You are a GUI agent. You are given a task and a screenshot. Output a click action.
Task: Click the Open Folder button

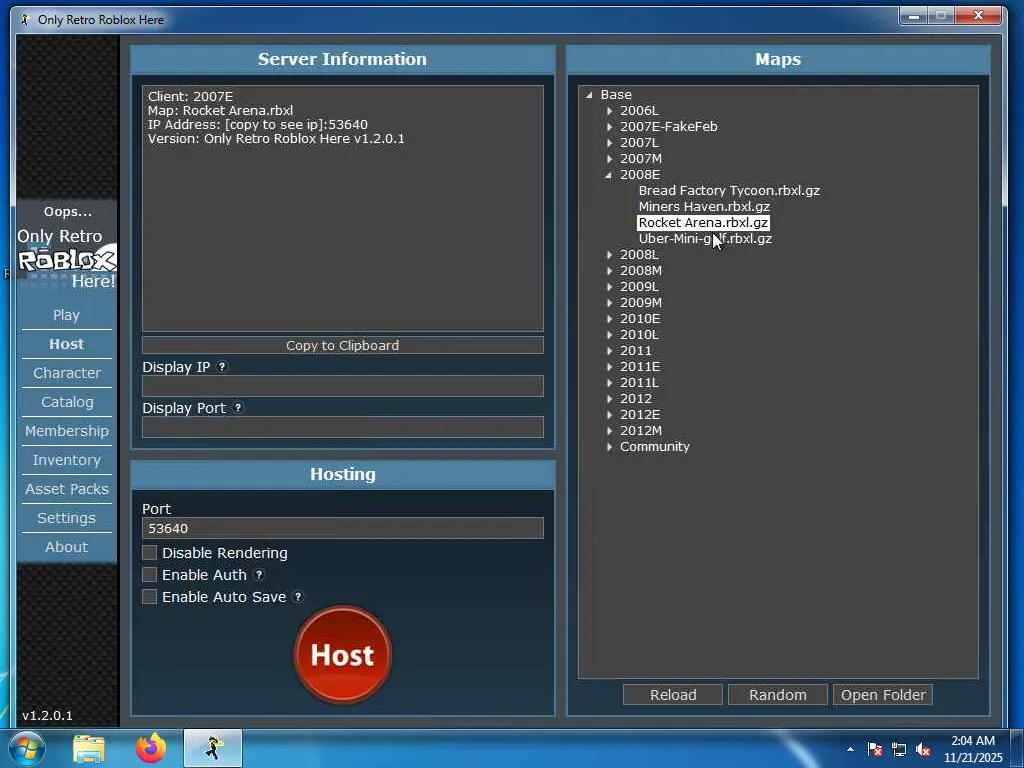coord(883,695)
